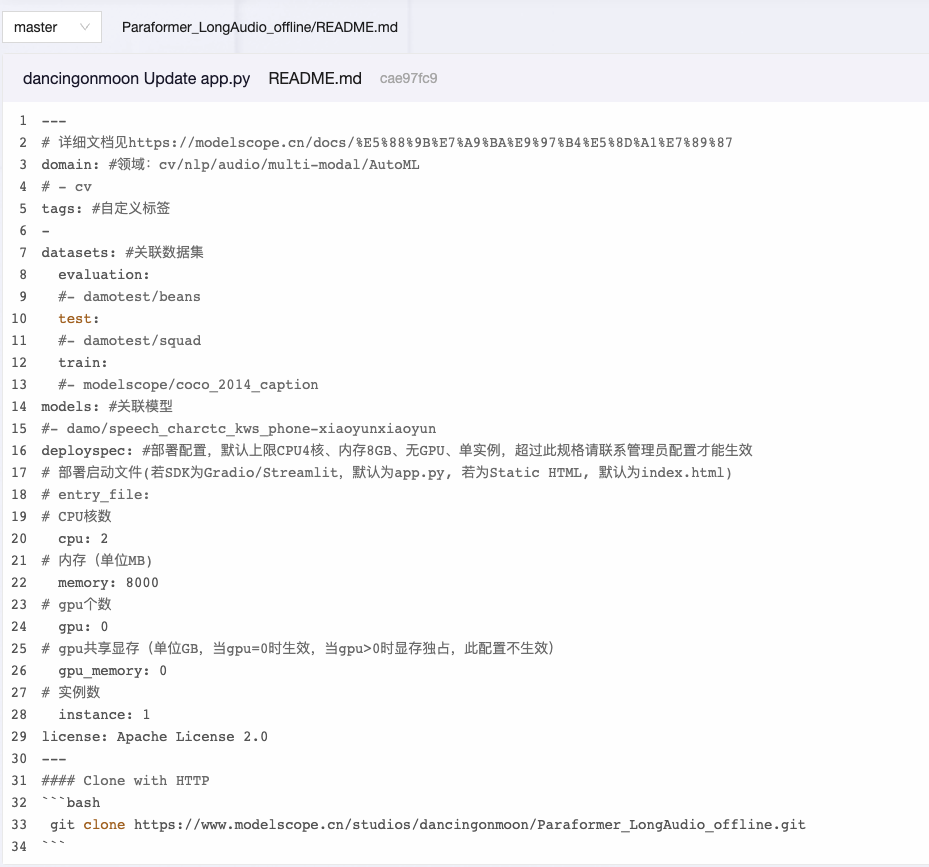Click the 'tags:' line
The height and width of the screenshot is (867, 929).
click(105, 209)
